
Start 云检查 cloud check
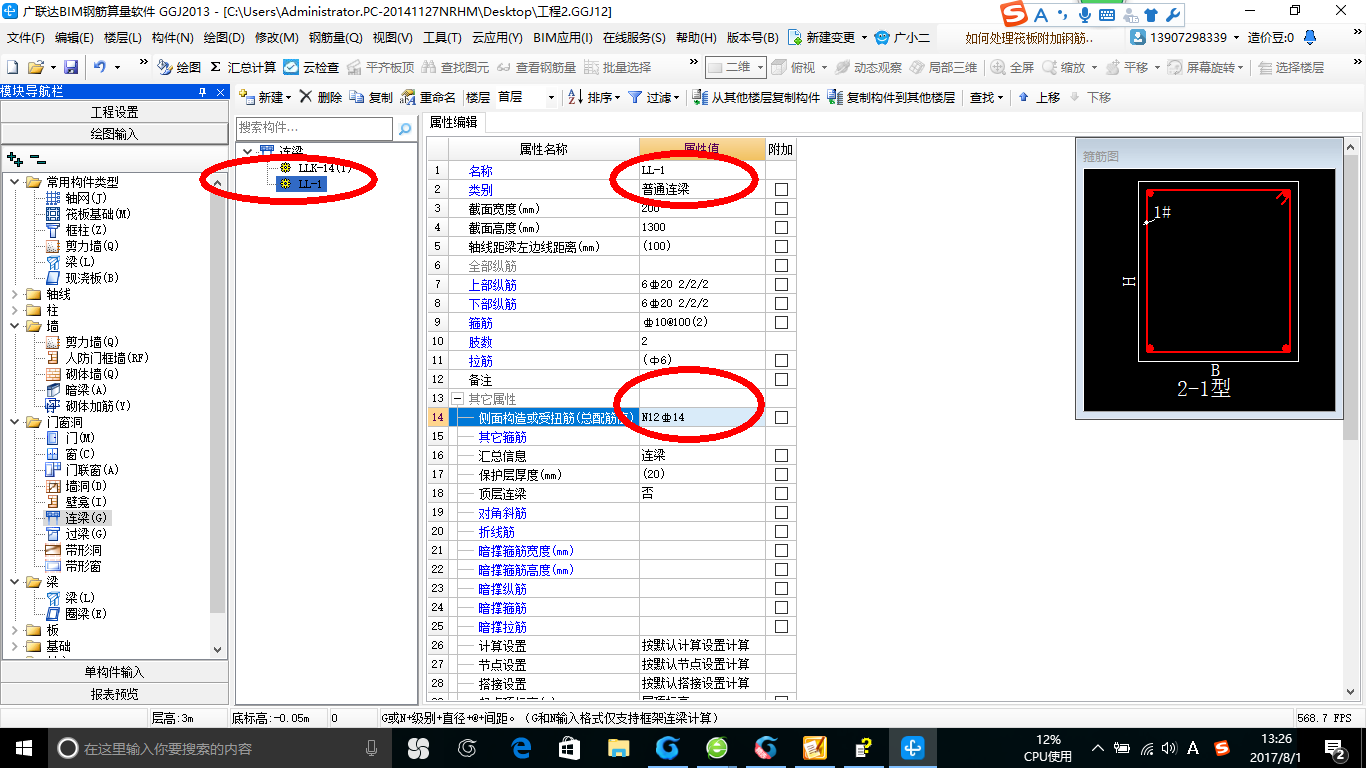[x=311, y=67]
